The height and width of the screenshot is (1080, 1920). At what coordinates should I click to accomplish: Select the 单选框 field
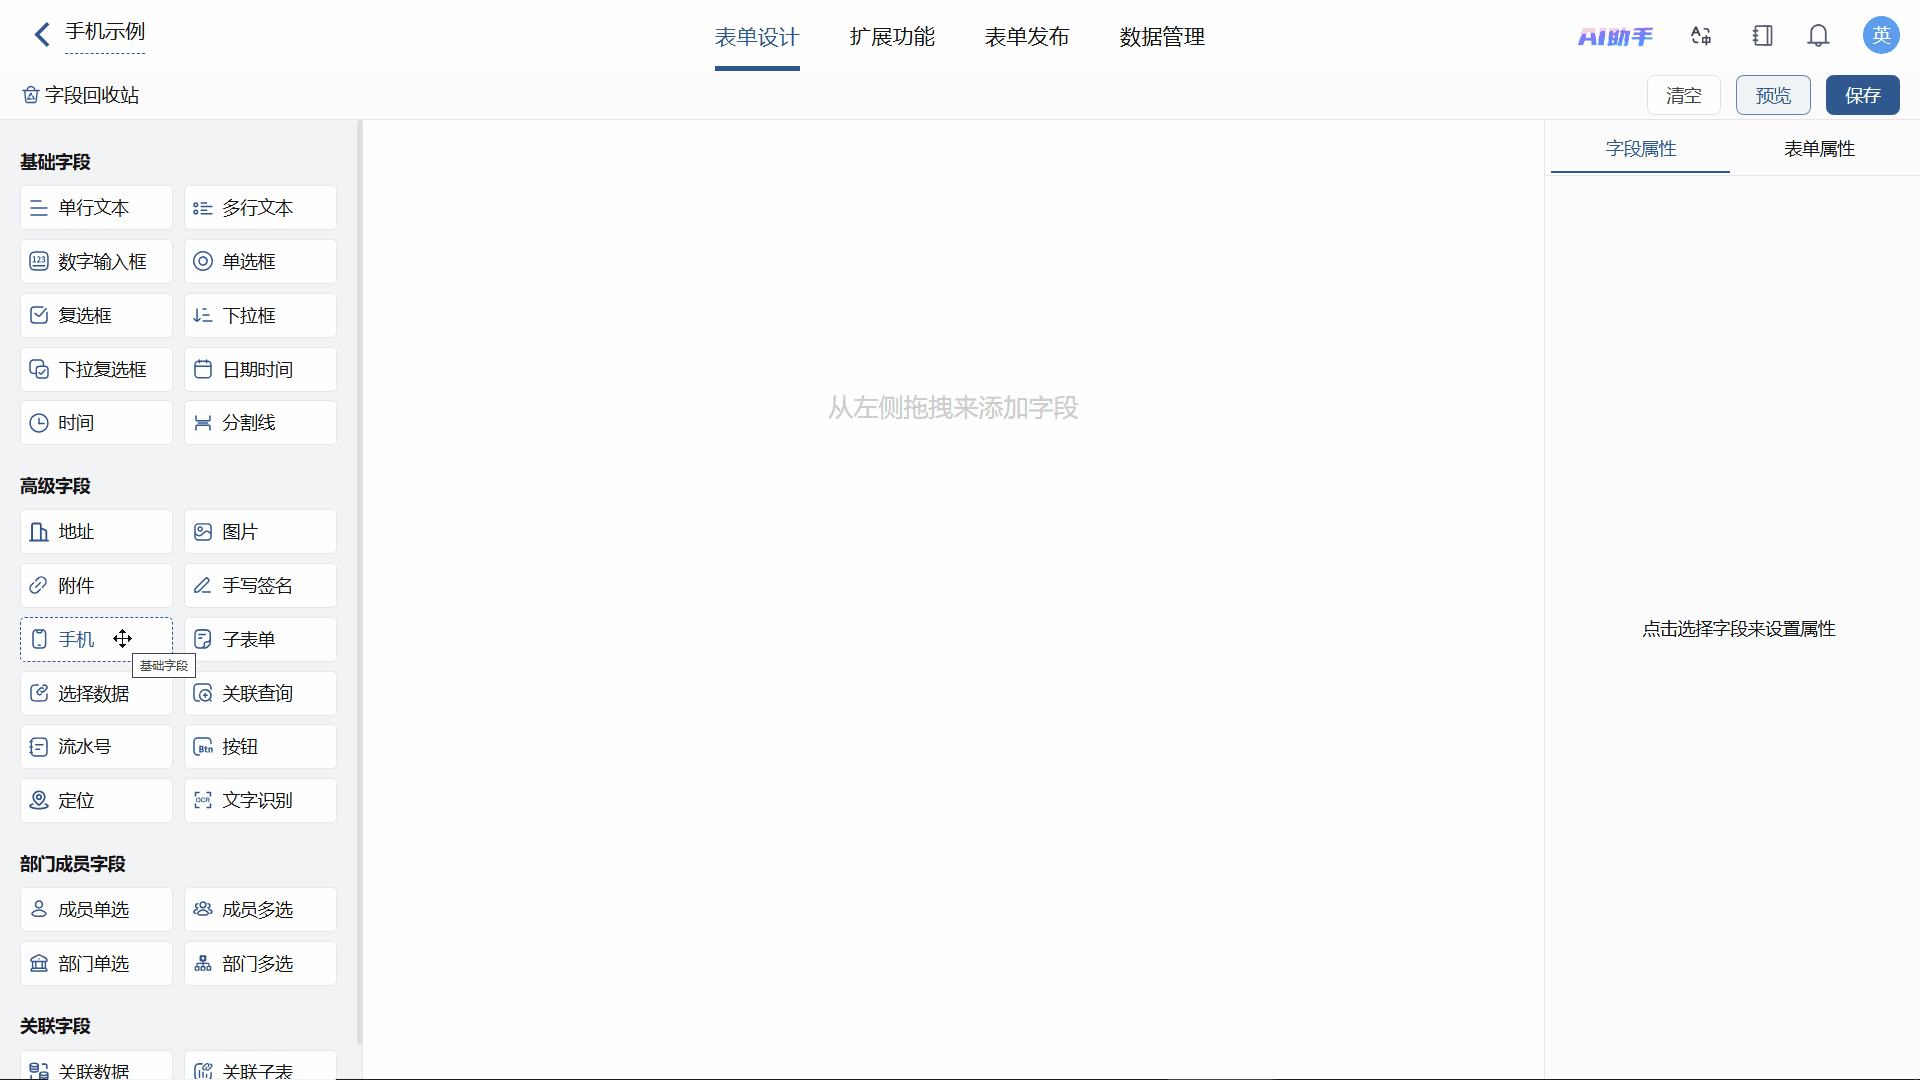click(x=260, y=262)
